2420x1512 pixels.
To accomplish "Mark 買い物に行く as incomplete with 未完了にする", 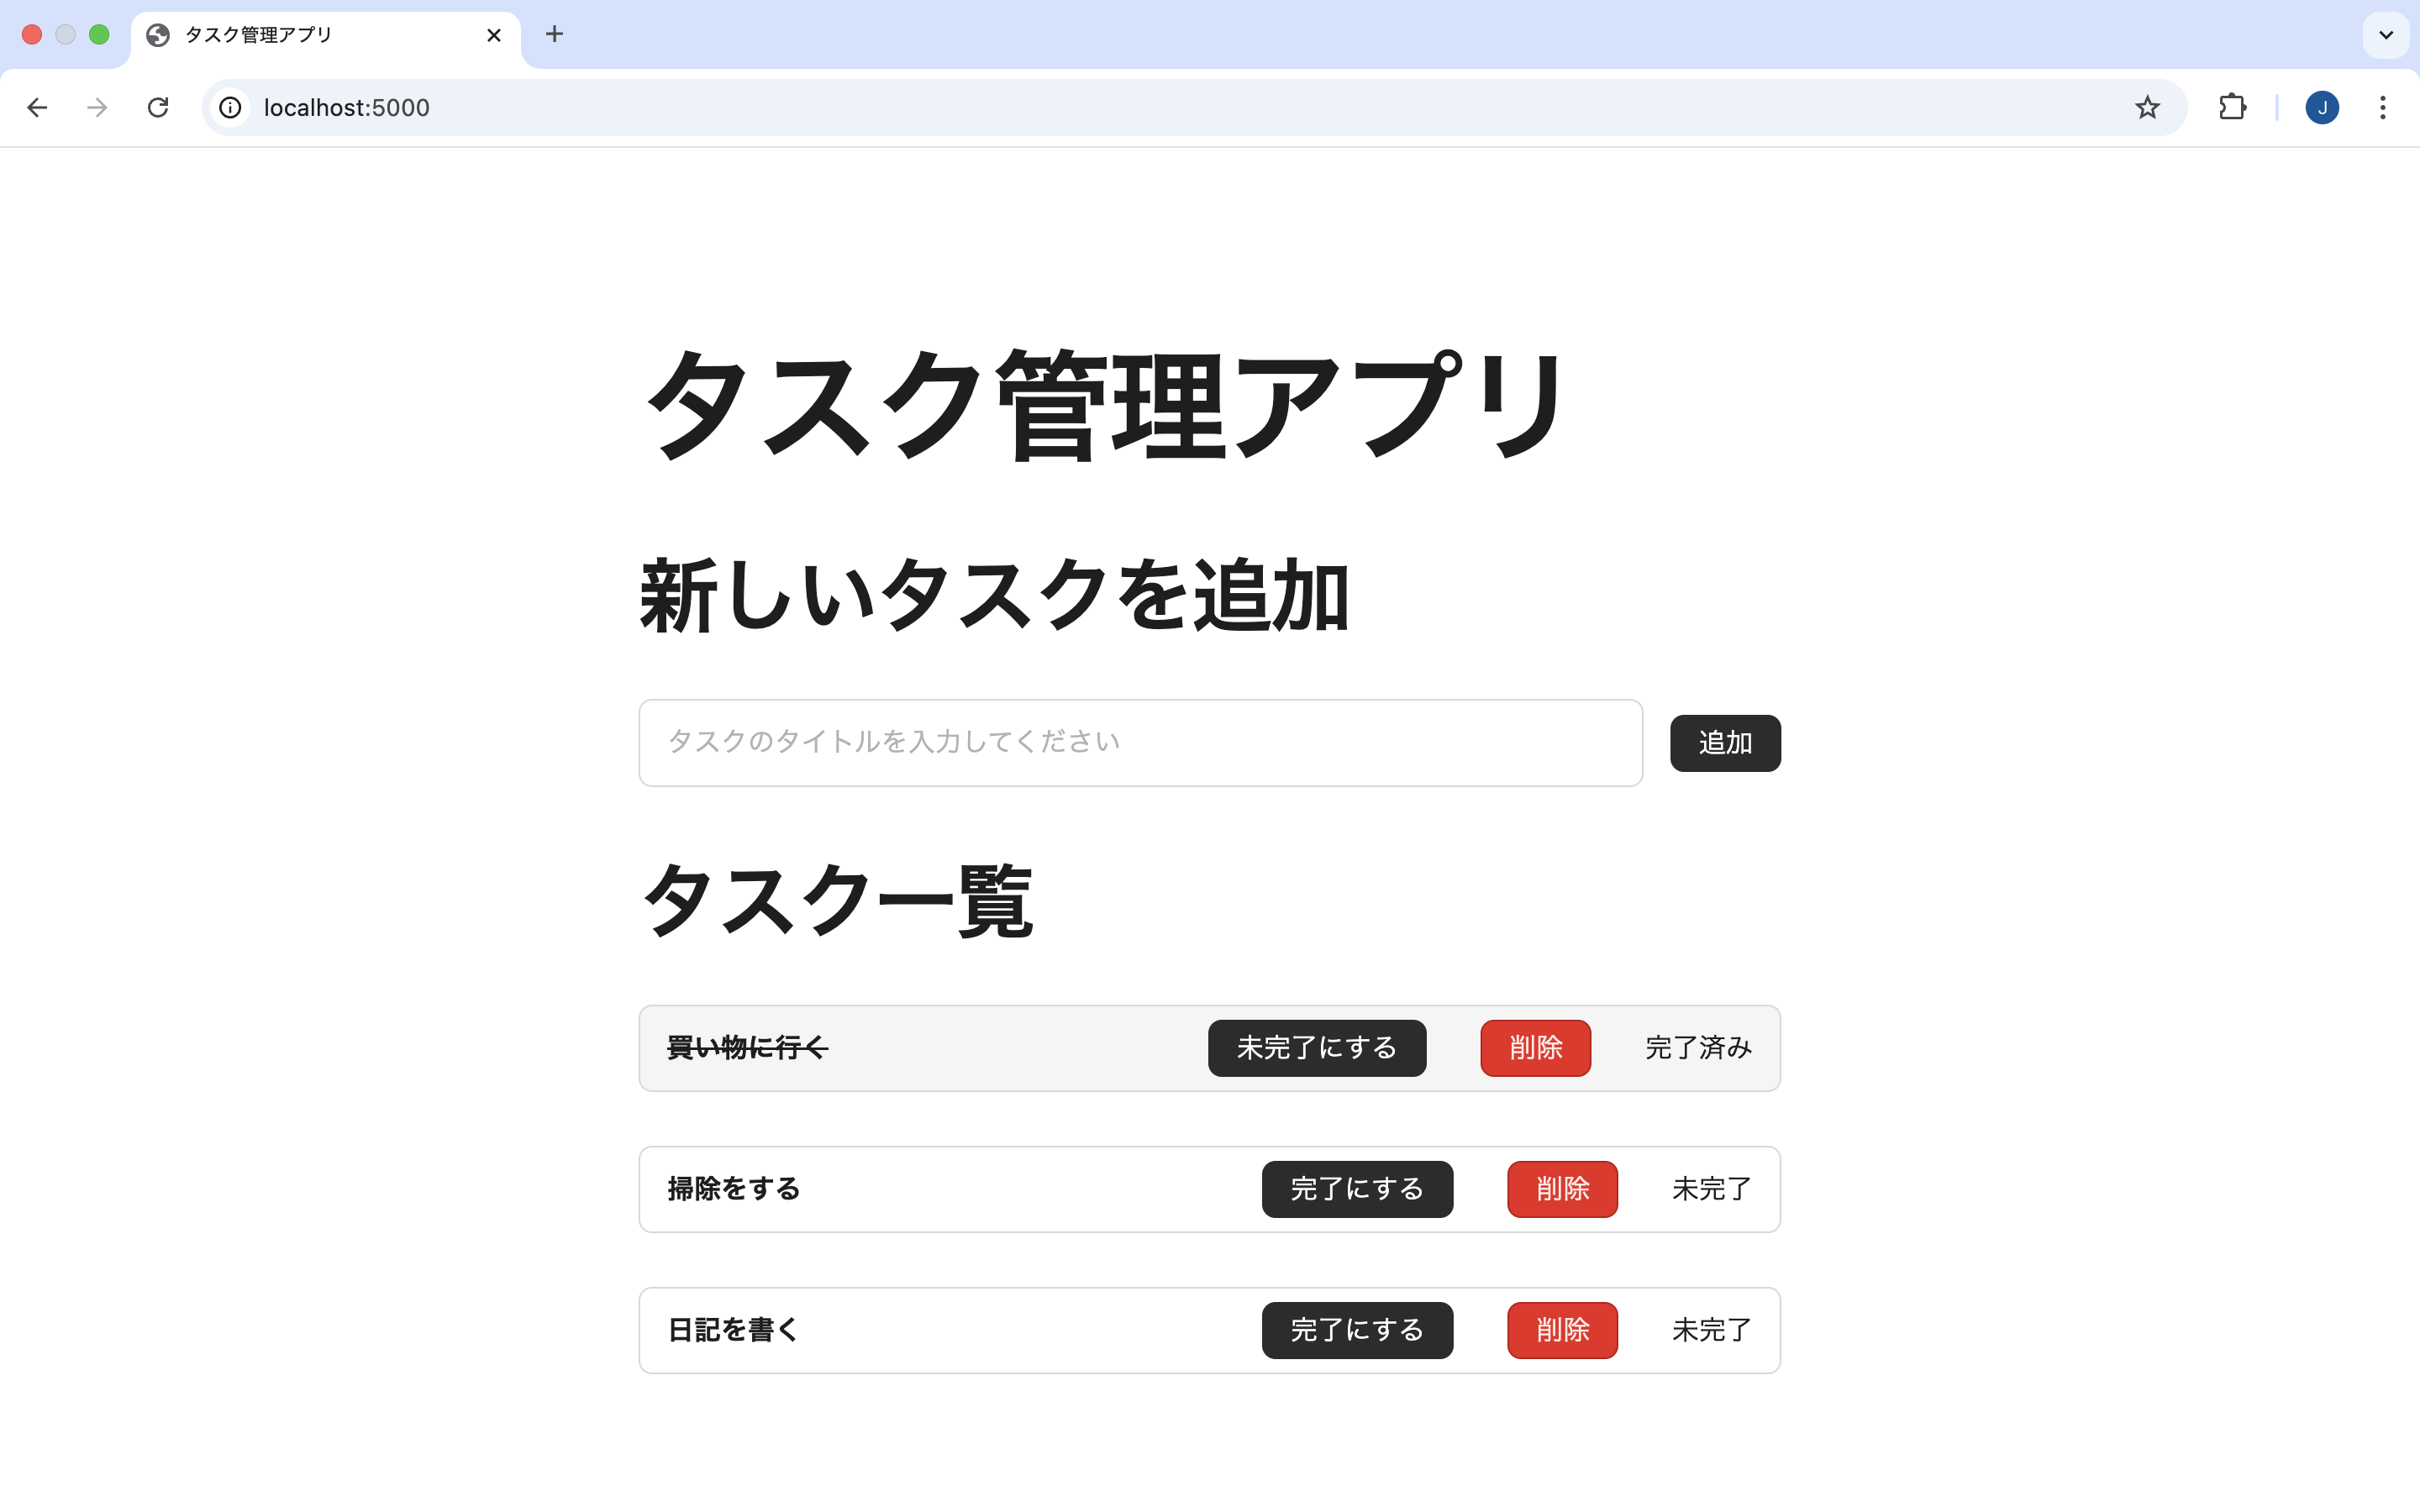I will (1317, 1047).
